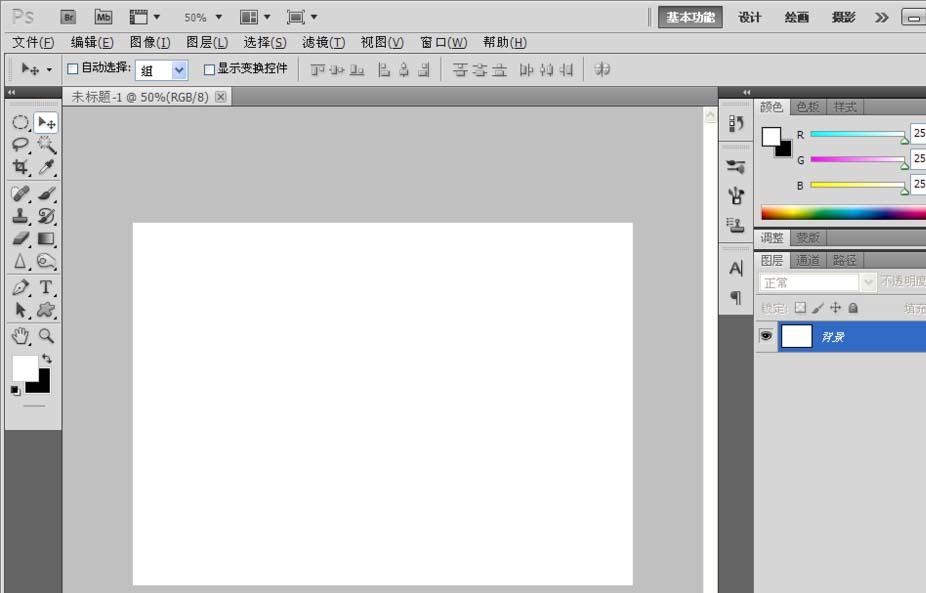The image size is (926, 593).
Task: Launch Bridge with the Br icon
Action: tap(68, 17)
